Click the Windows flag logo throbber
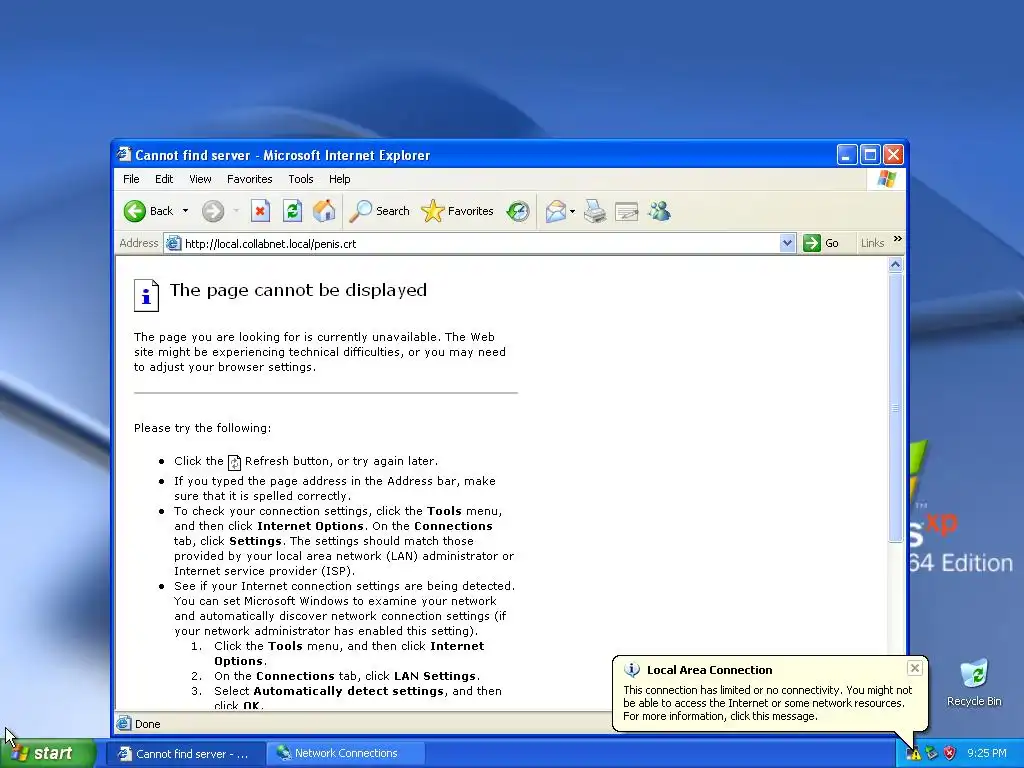This screenshot has height=768, width=1024. coord(886,179)
